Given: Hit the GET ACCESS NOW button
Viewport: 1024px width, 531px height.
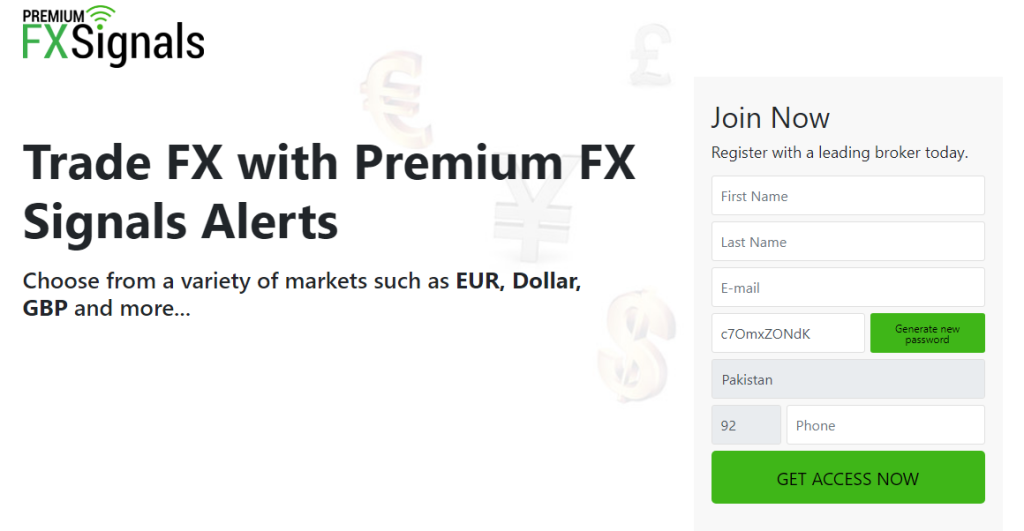Looking at the screenshot, I should tap(847, 478).
